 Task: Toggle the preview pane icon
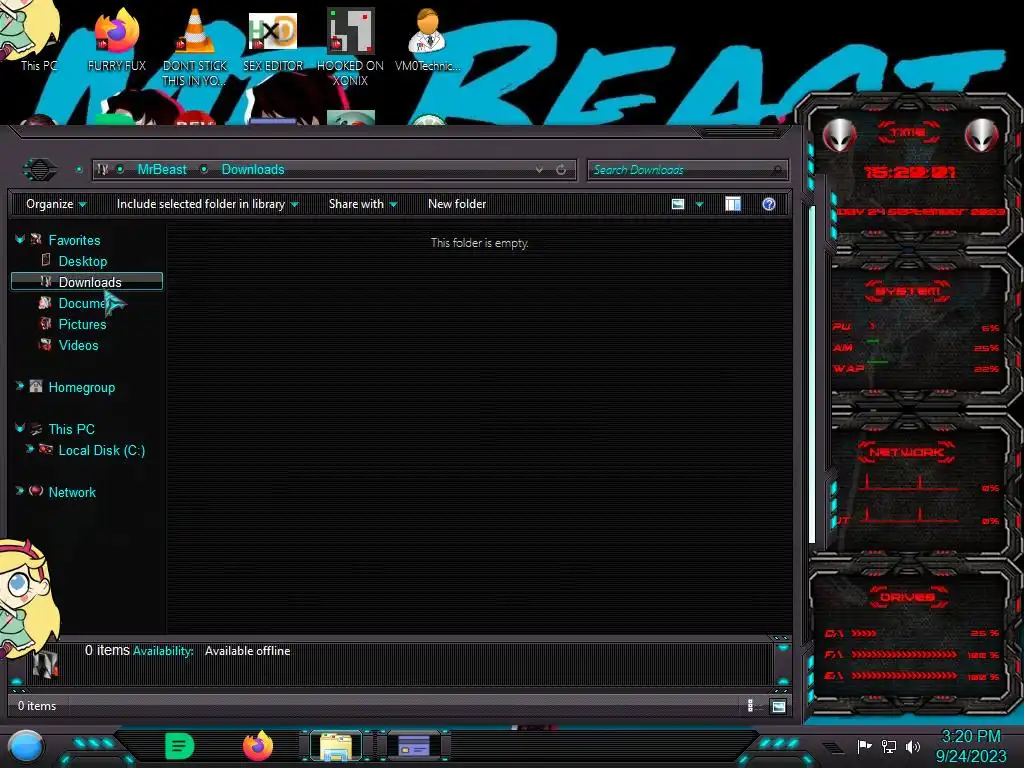tap(733, 204)
